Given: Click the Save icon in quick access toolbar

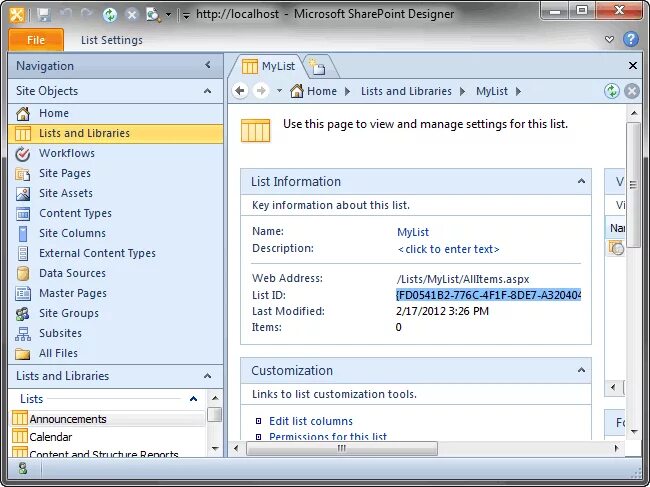Looking at the screenshot, I should click(x=43, y=15).
